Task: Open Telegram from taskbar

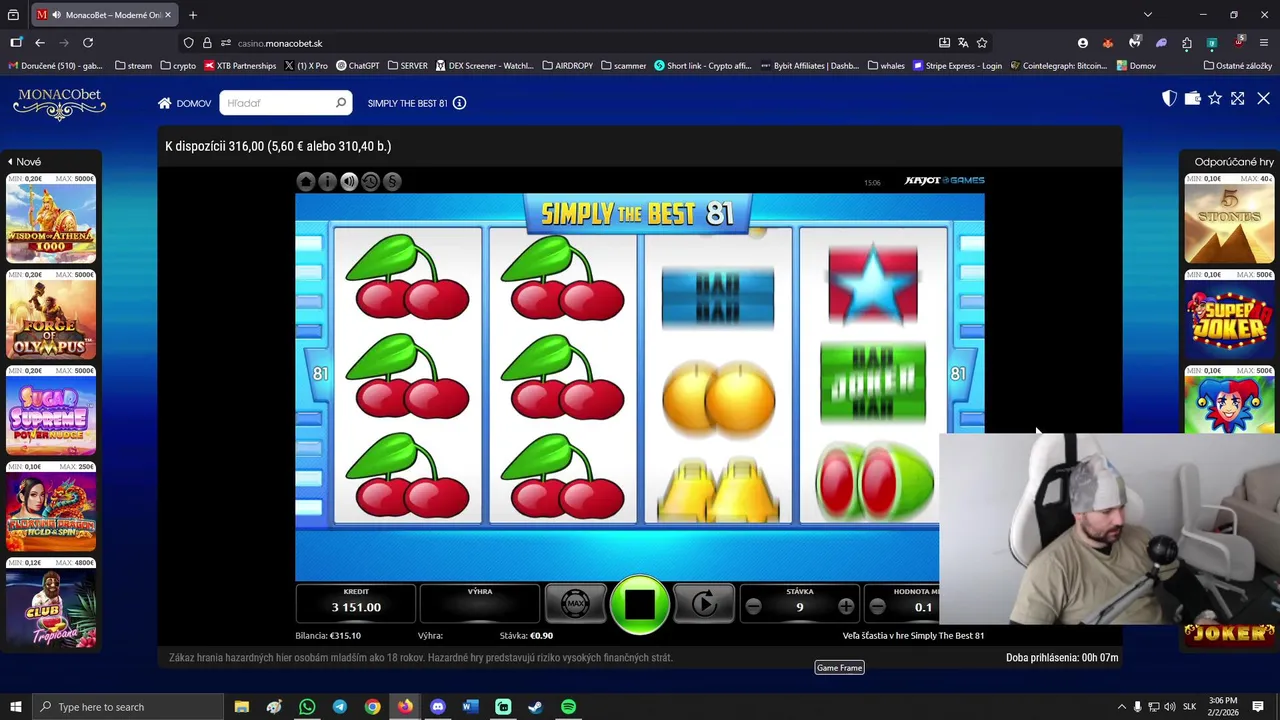Action: tap(340, 707)
